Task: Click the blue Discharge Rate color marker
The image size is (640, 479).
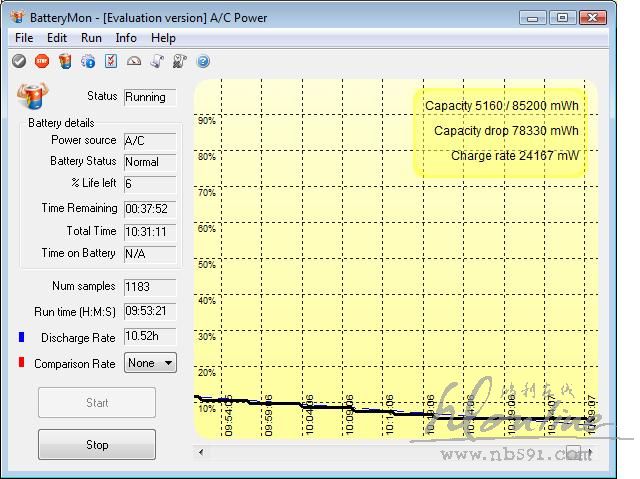Action: tap(21, 337)
